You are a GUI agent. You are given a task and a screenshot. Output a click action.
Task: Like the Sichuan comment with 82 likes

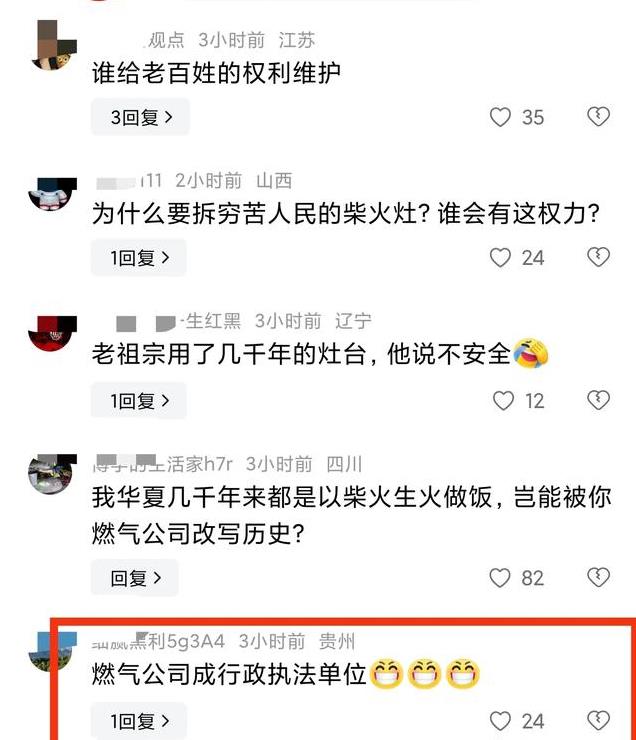[x=500, y=578]
